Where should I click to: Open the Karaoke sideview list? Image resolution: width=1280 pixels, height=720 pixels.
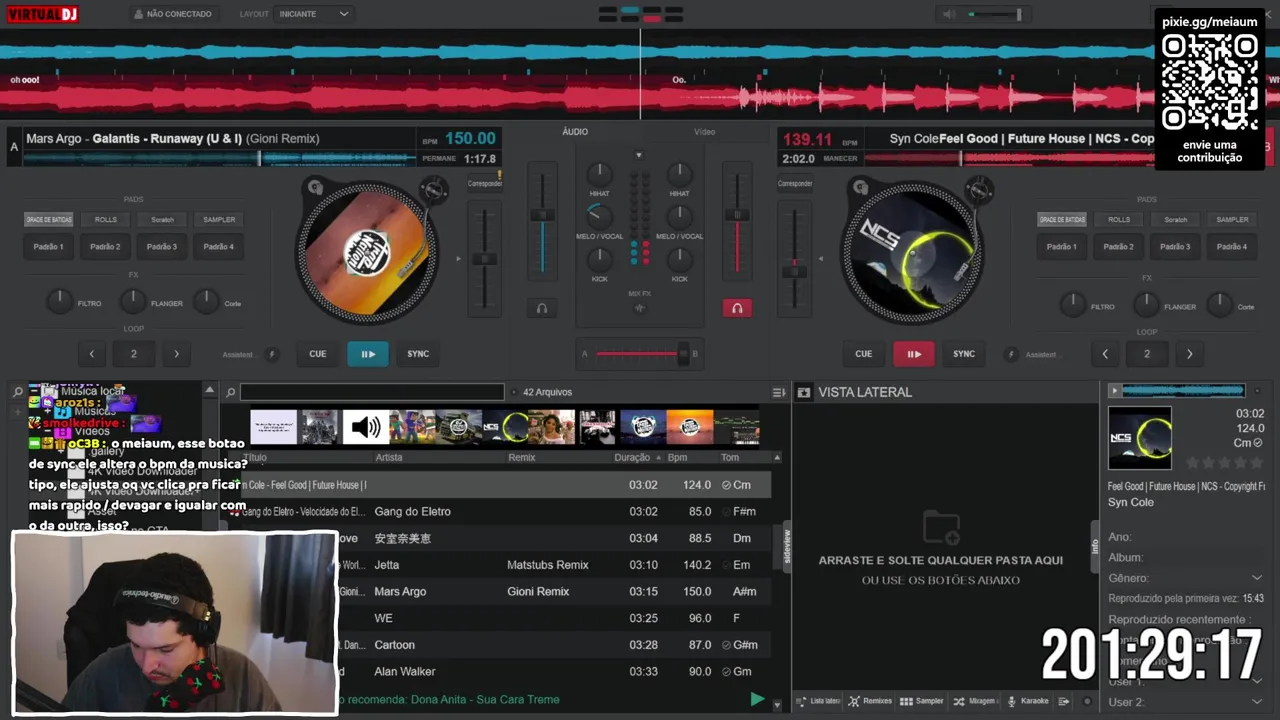pyautogui.click(x=1028, y=701)
